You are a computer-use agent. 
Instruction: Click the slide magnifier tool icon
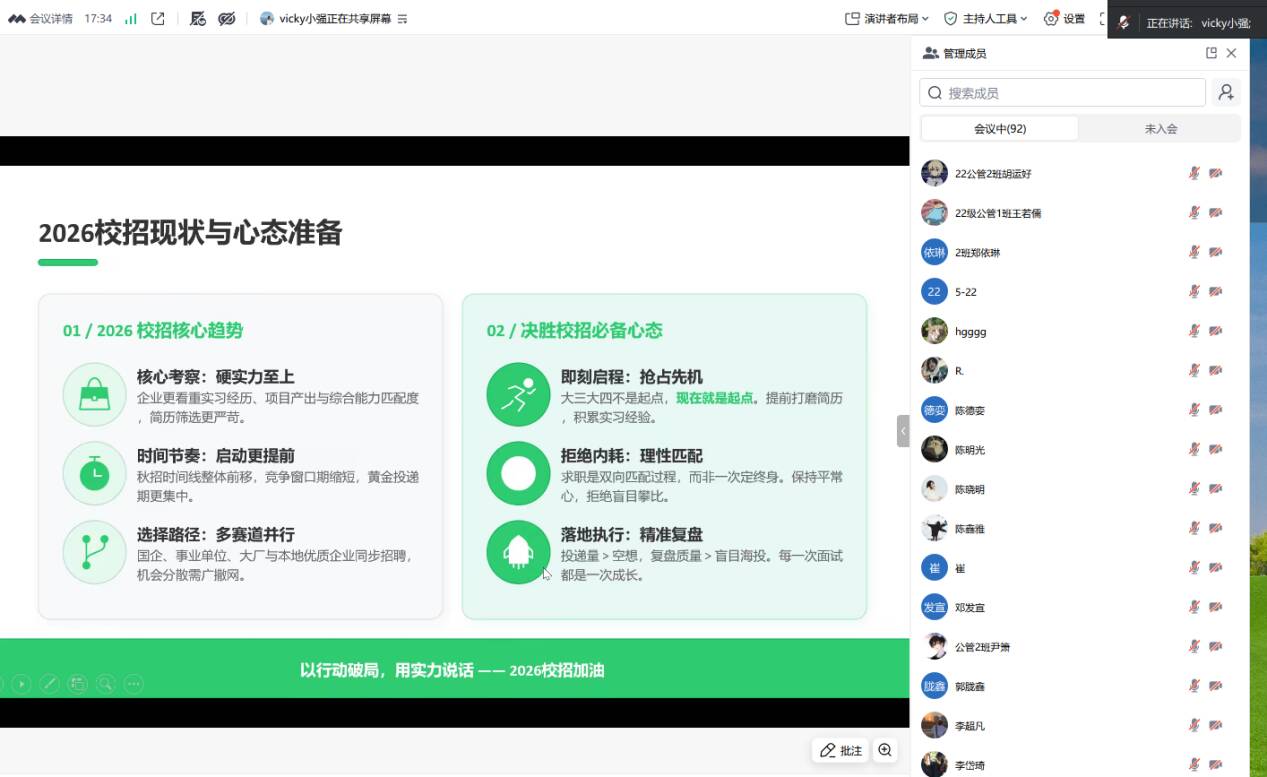(105, 684)
